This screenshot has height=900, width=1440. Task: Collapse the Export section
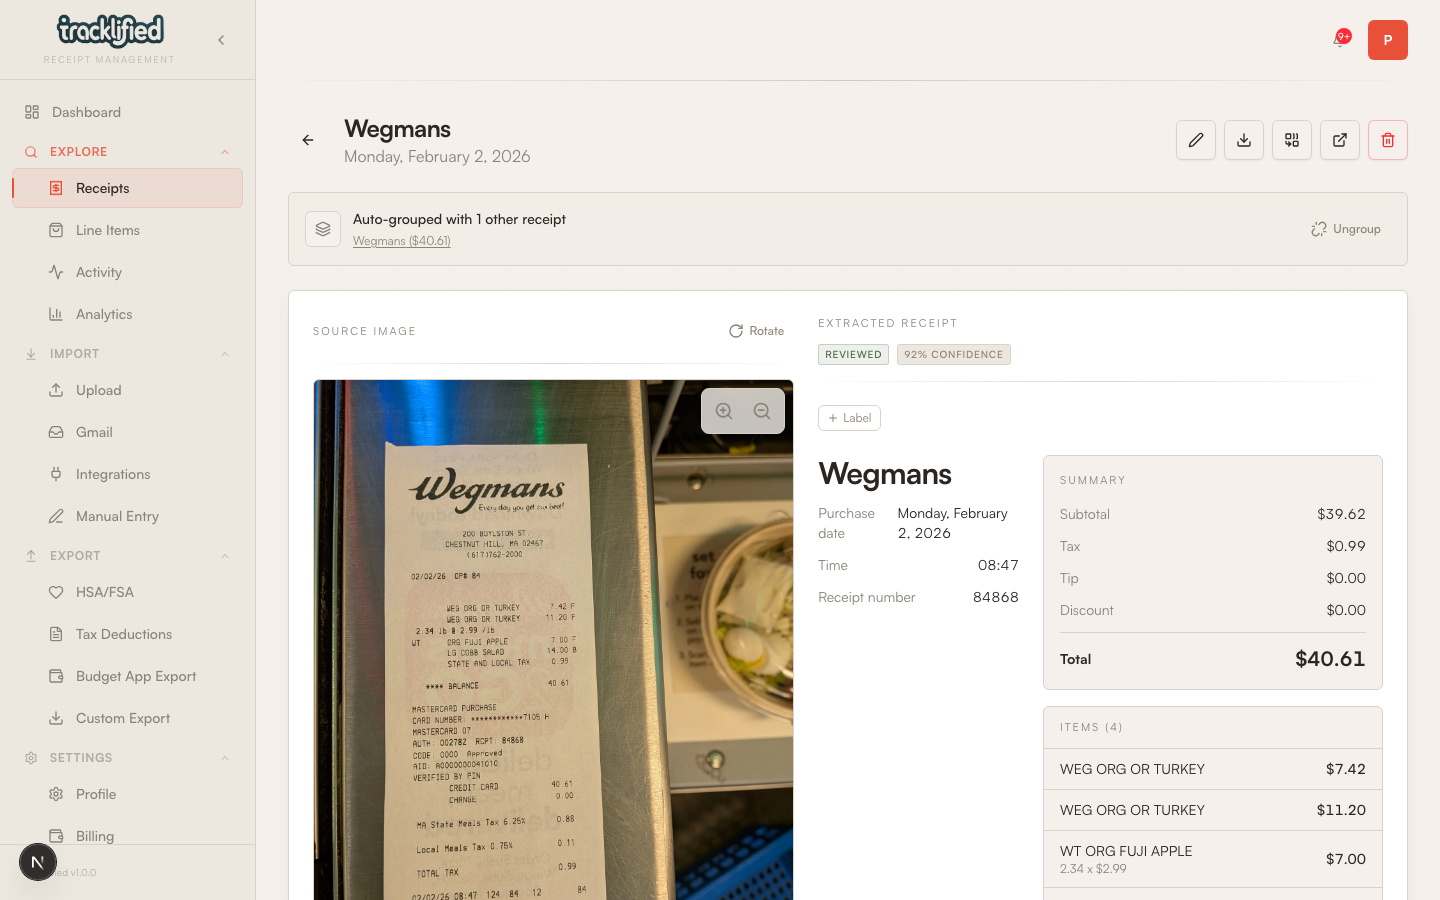point(127,556)
